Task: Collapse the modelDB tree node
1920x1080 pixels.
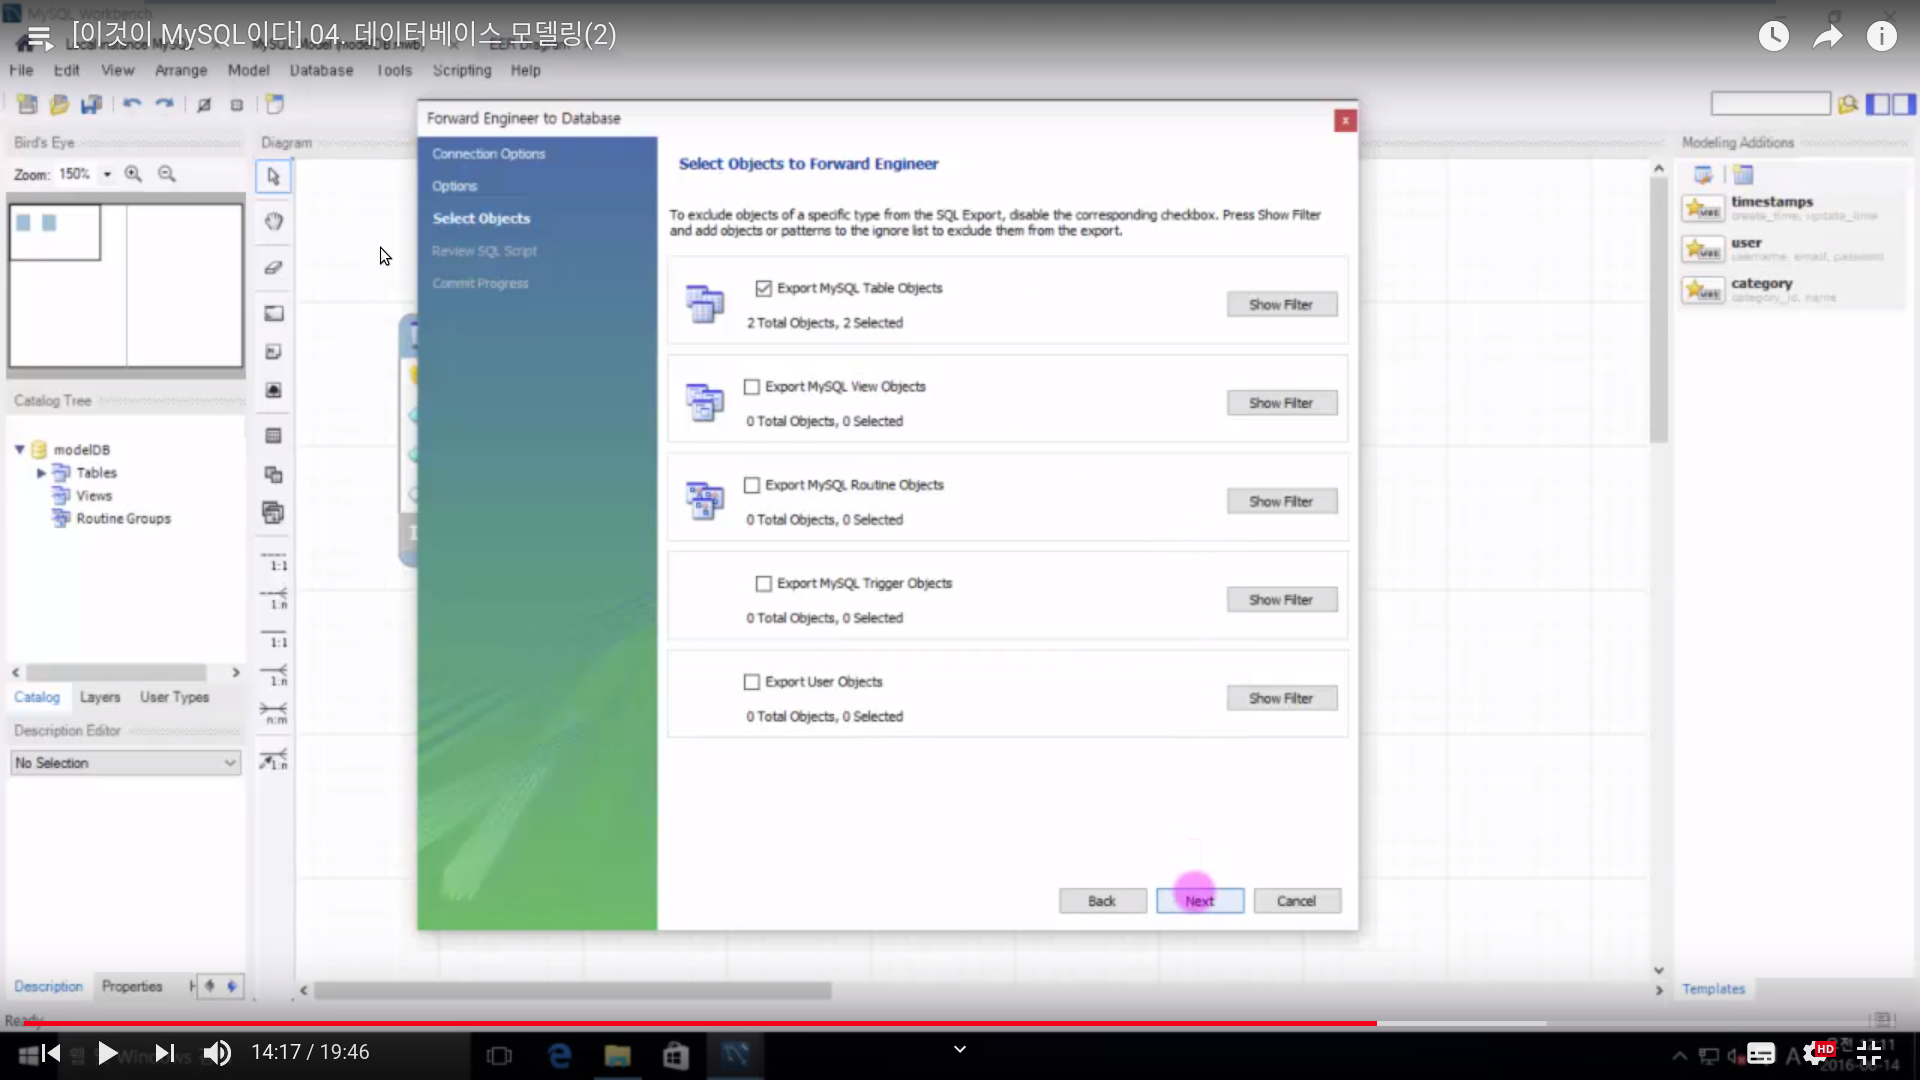Action: tap(19, 450)
